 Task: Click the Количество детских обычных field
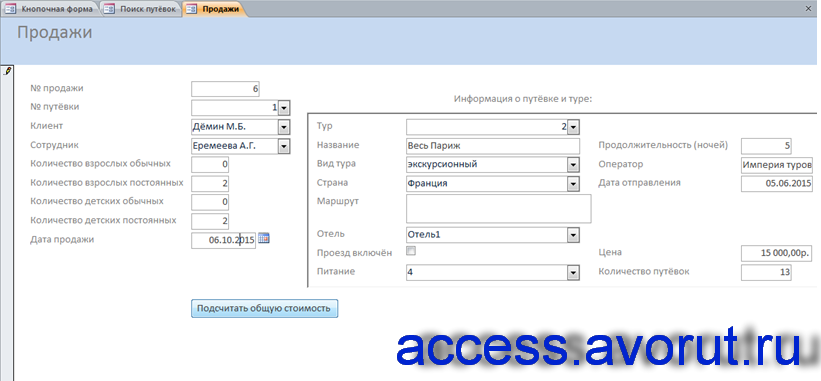click(209, 203)
